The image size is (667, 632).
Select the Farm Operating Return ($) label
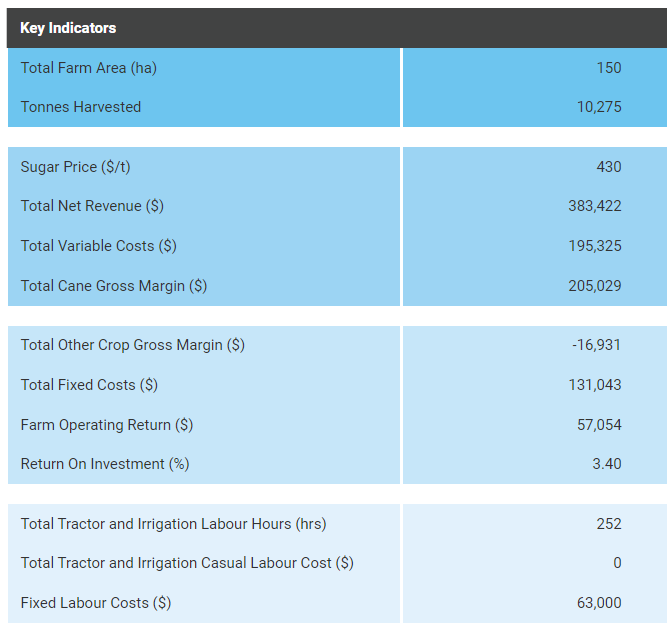(x=106, y=425)
